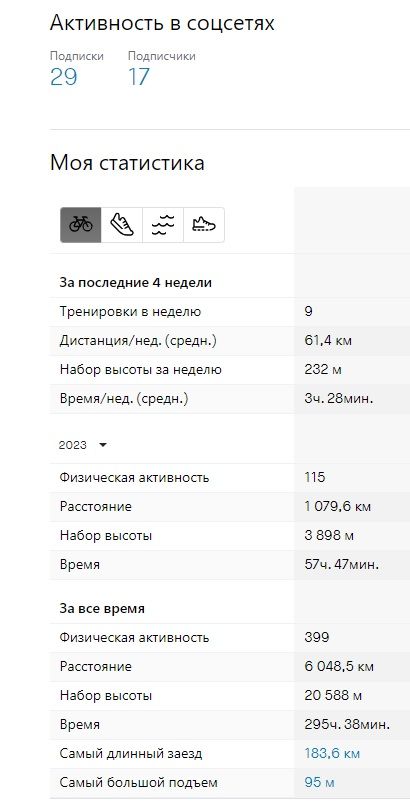Select the Тренировки в неделю row

(230, 312)
